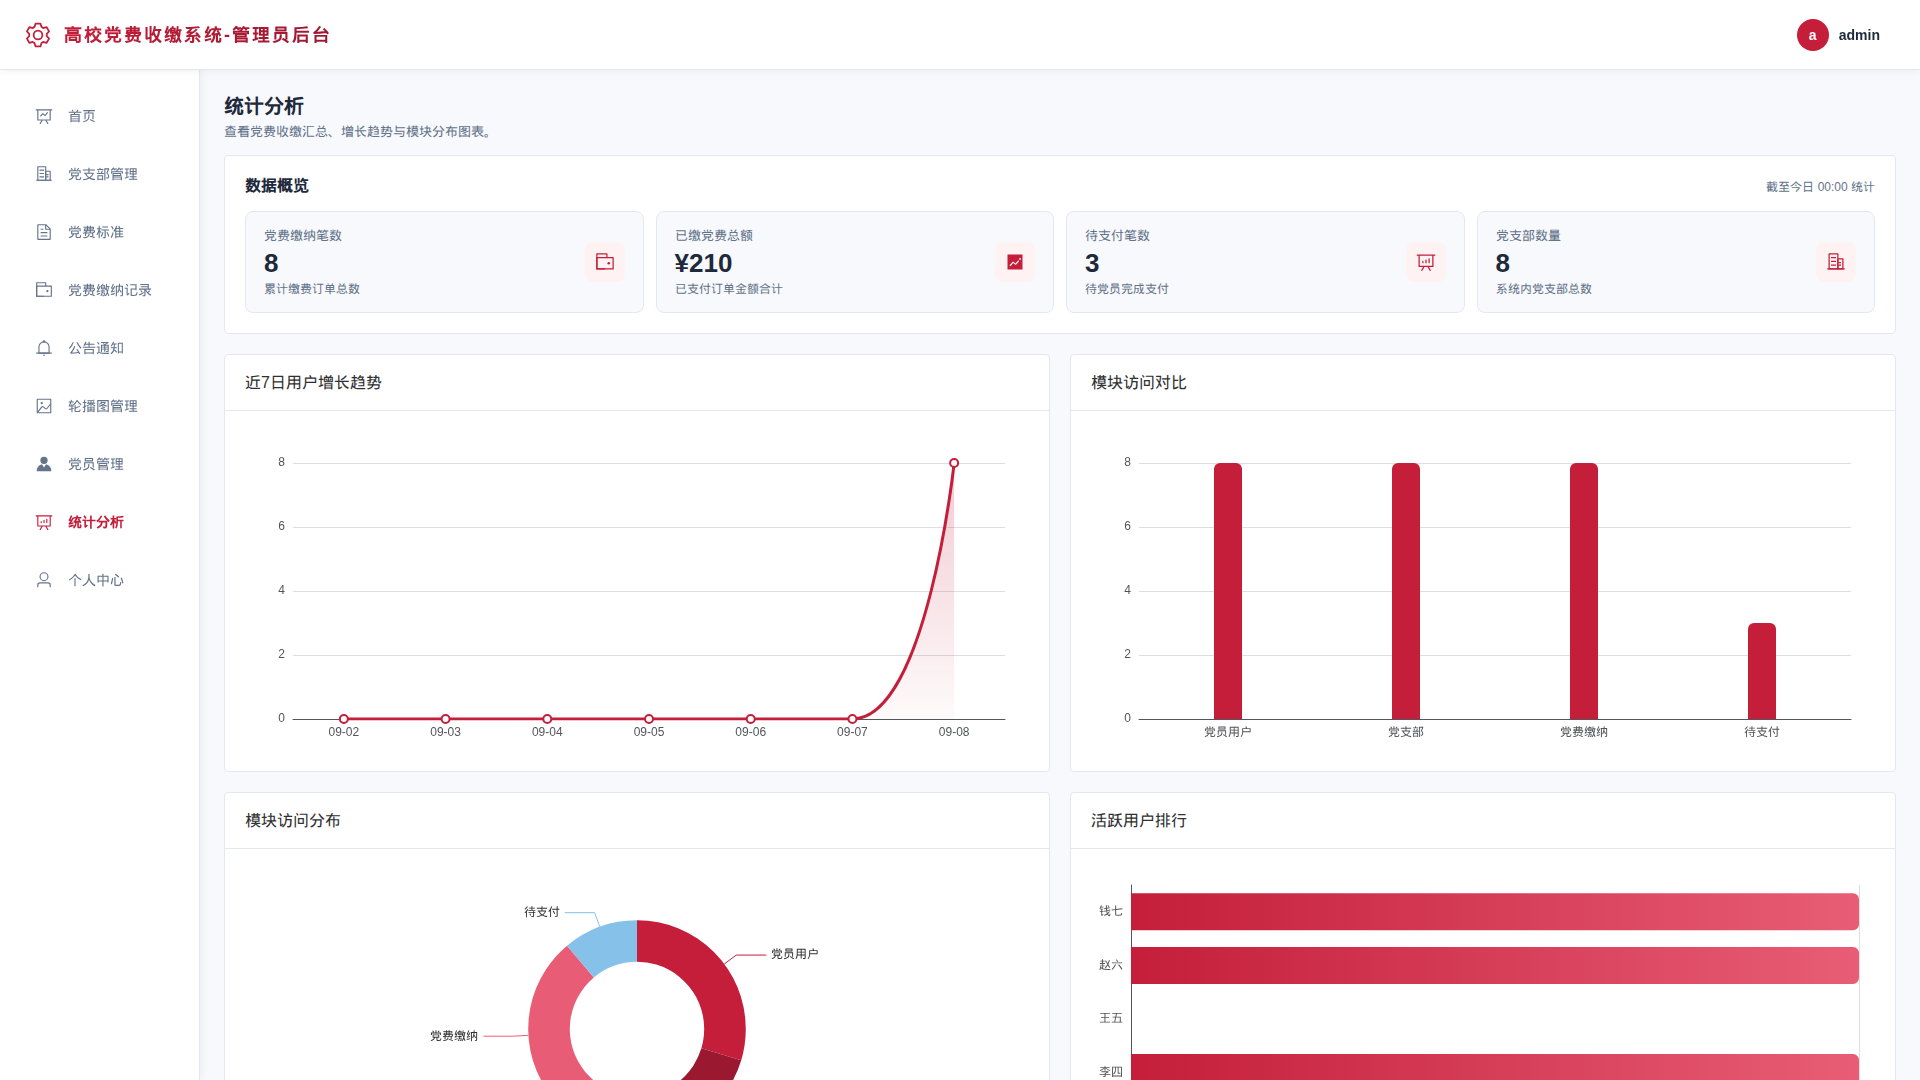Image resolution: width=1920 pixels, height=1080 pixels.
Task: Click the 个人中心 user icon
Action: [44, 580]
